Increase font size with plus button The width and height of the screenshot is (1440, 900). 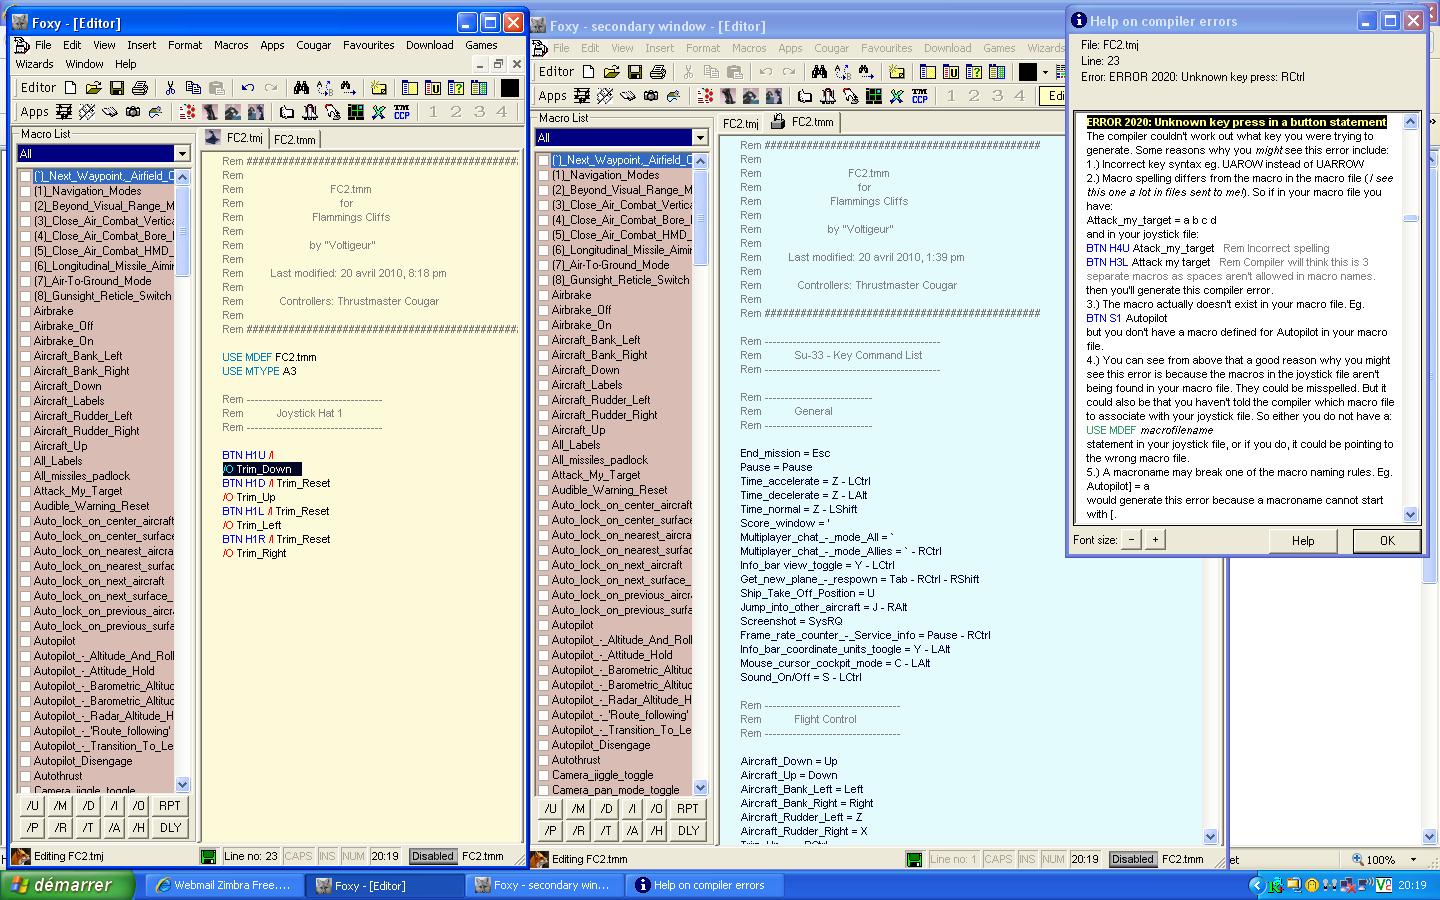(1155, 540)
